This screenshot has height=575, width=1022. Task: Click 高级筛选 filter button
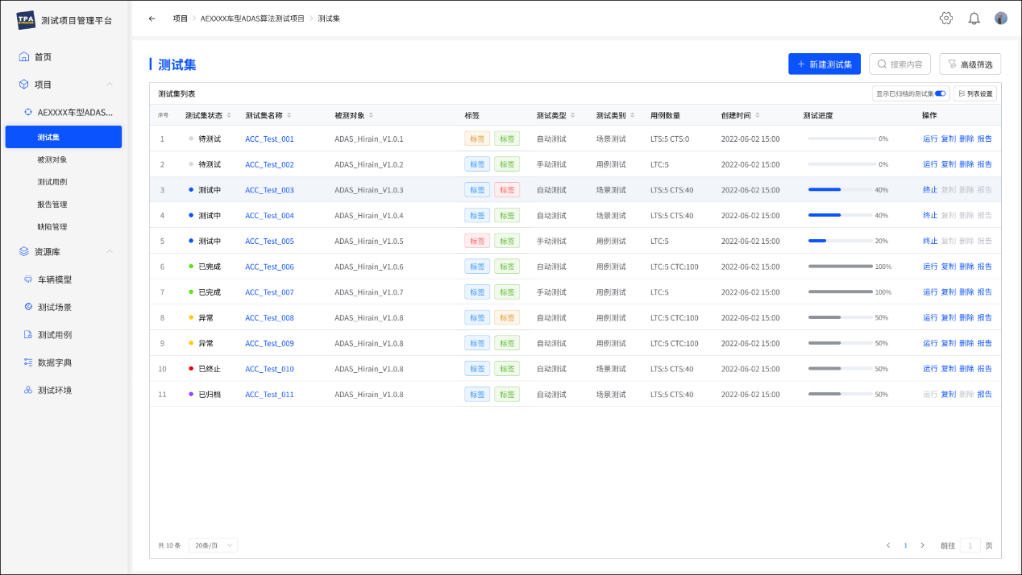pyautogui.click(x=970, y=64)
